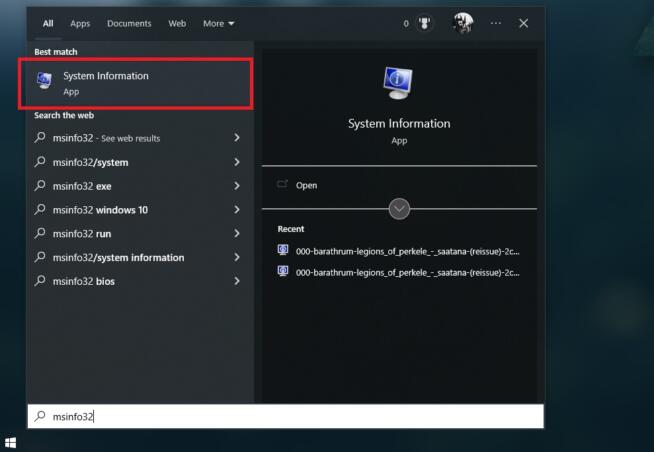Image resolution: width=654 pixels, height=452 pixels.
Task: Click magnifier beside 'msinfo32 windows 10'
Action: pyautogui.click(x=40, y=209)
